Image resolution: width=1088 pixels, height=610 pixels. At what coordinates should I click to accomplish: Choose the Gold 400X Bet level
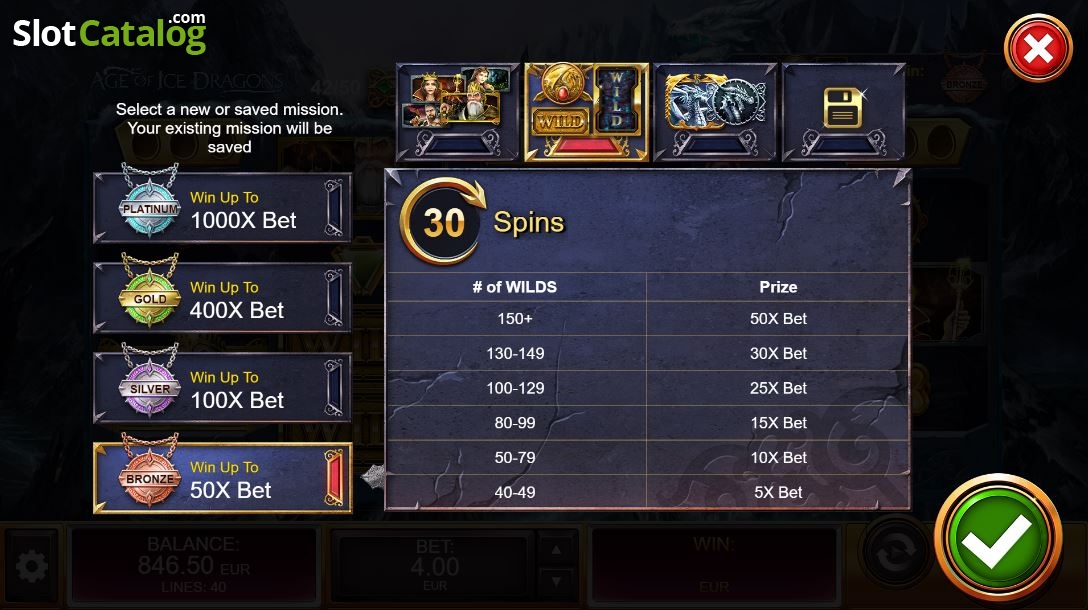[x=222, y=298]
